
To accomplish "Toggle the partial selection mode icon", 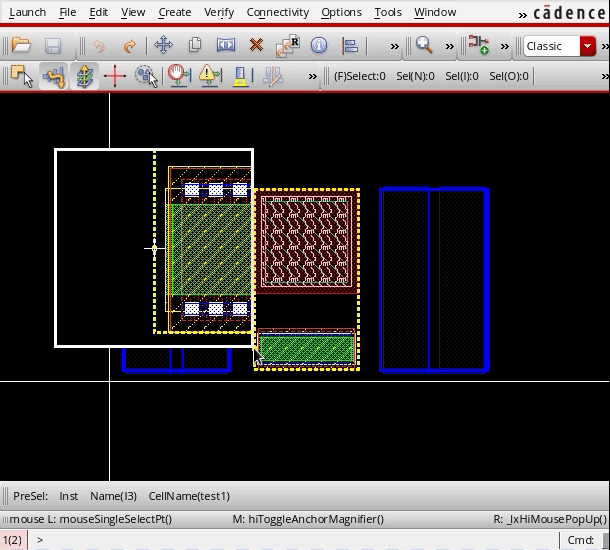I will (x=21, y=76).
